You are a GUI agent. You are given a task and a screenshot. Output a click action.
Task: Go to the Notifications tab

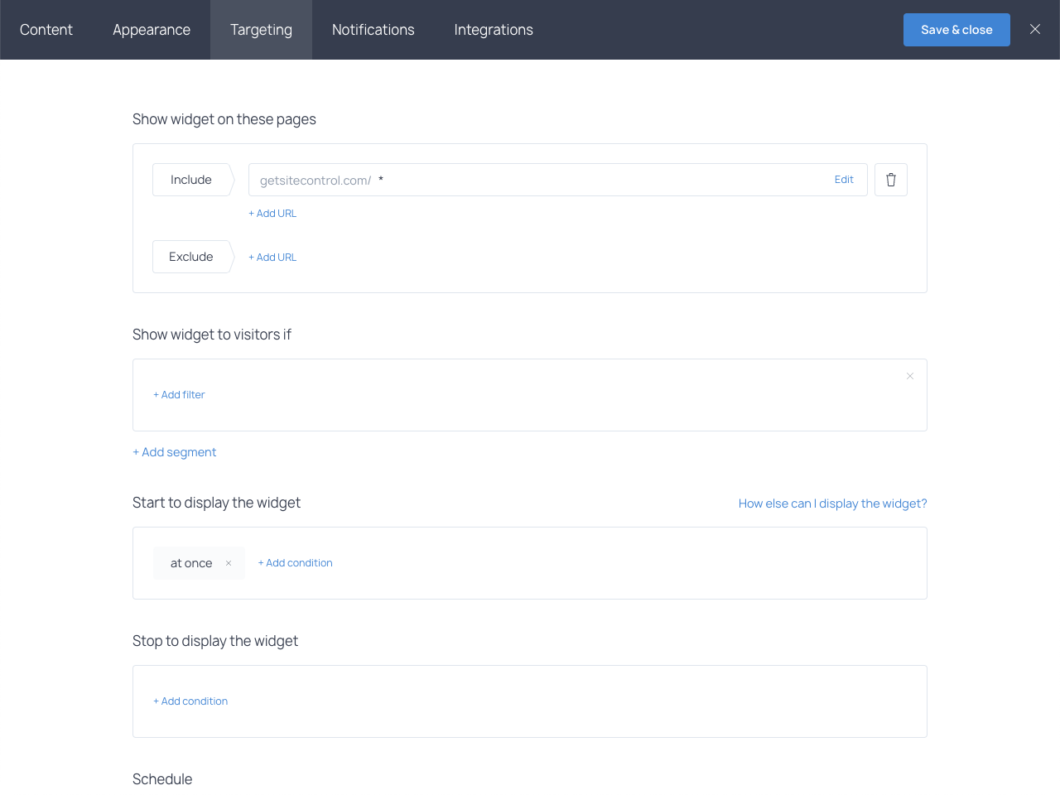click(x=373, y=30)
